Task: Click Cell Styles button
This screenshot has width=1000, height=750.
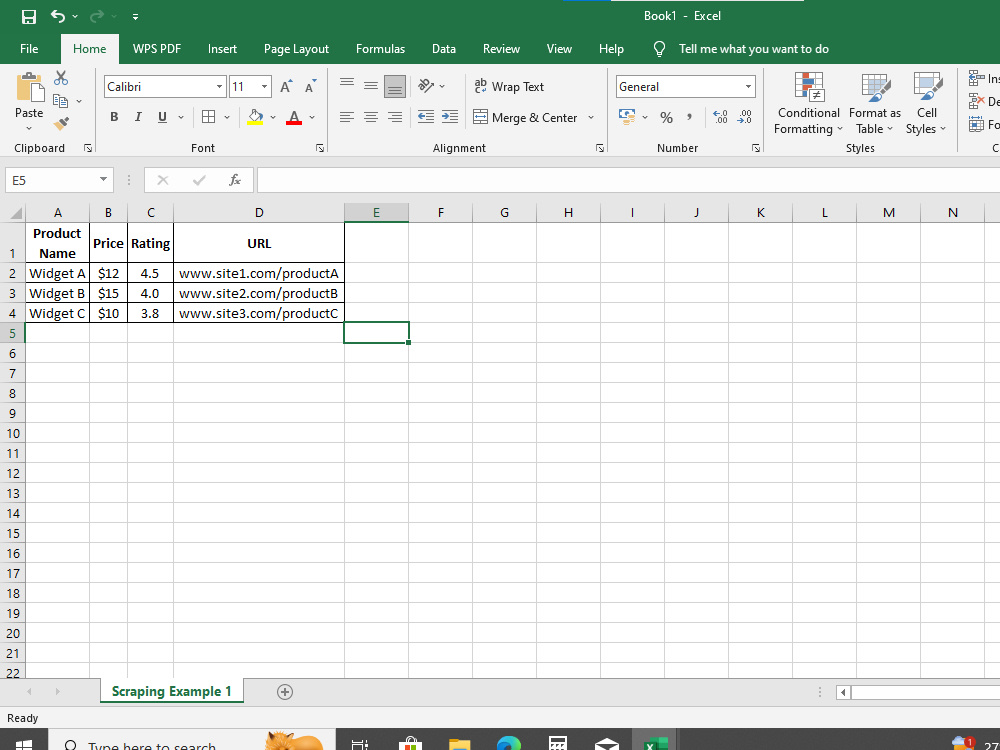Action: [927, 104]
